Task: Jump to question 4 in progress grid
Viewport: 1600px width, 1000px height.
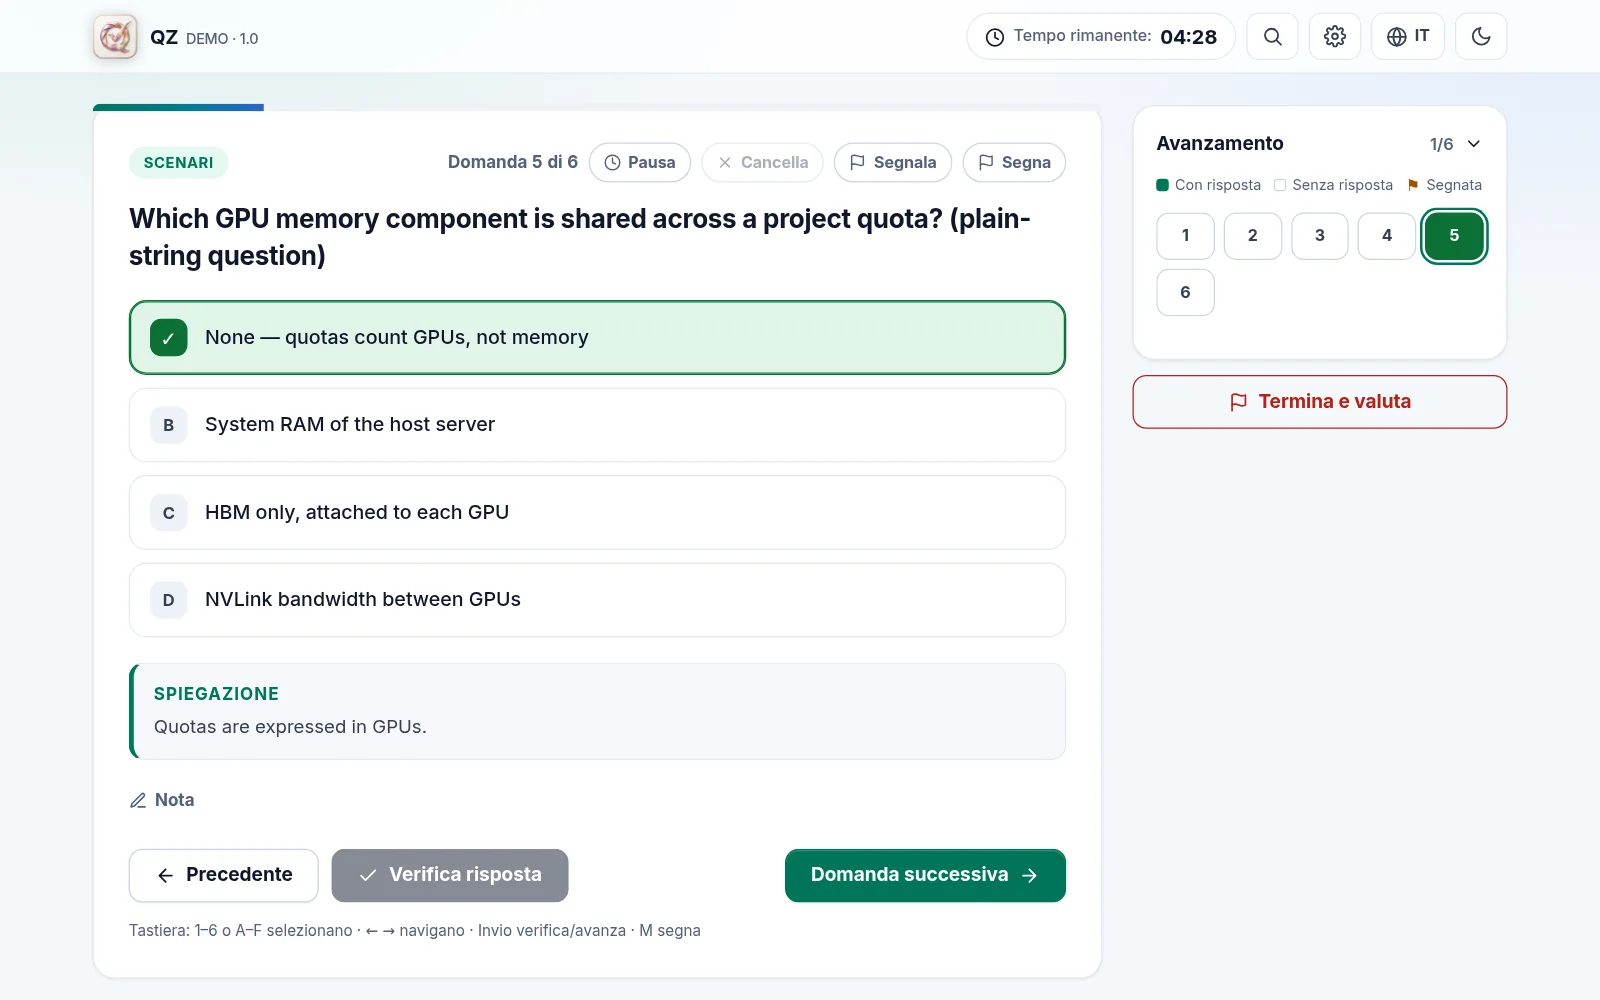Action: [1387, 236]
